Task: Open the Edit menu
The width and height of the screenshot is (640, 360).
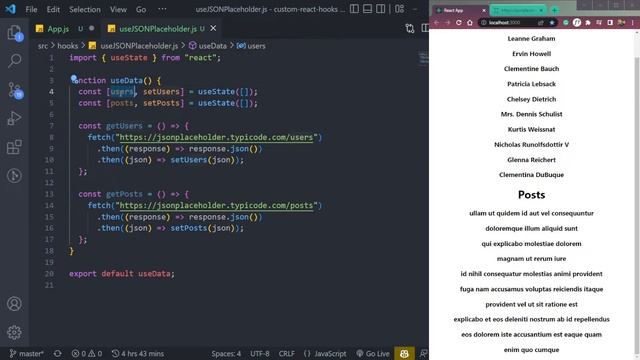Action: point(53,9)
